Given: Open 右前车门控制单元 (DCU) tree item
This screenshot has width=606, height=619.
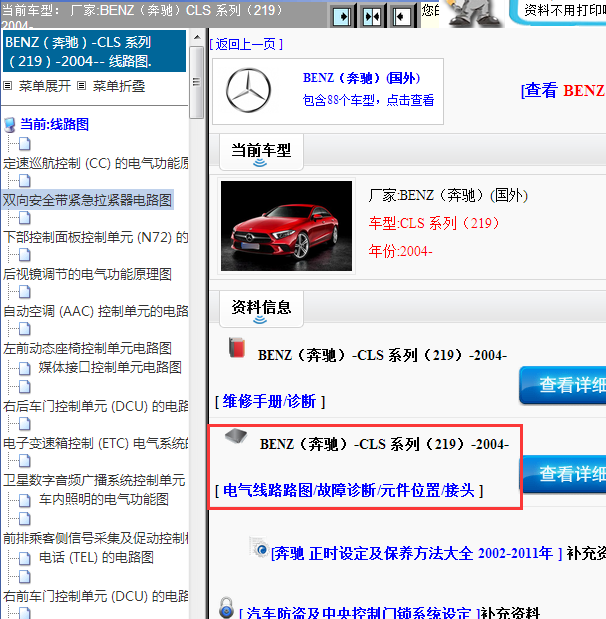Looking at the screenshot, I should [x=96, y=596].
